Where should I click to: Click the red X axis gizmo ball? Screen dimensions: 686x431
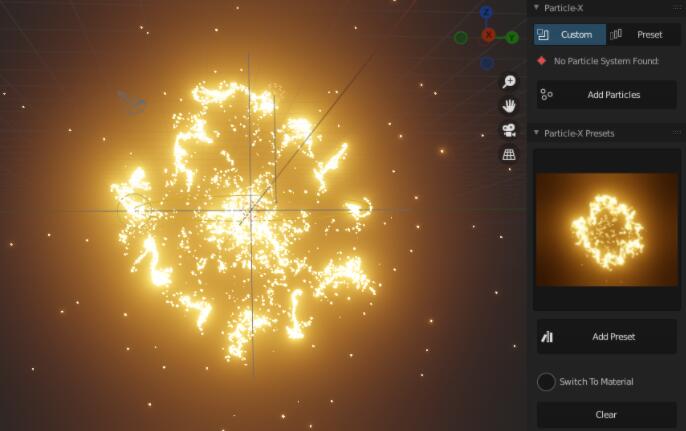(489, 35)
